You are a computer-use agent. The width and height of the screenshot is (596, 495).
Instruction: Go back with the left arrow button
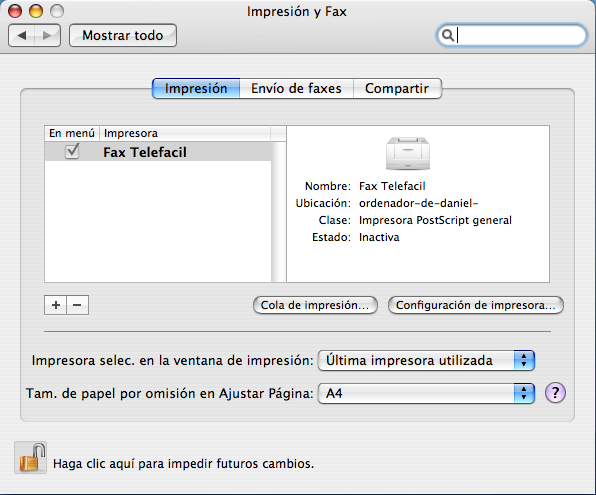click(21, 35)
